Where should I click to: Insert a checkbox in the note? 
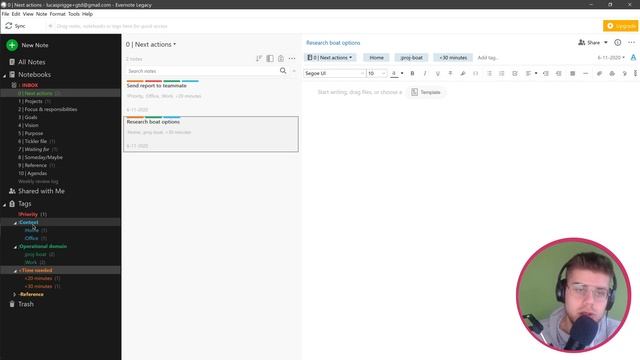click(515, 73)
